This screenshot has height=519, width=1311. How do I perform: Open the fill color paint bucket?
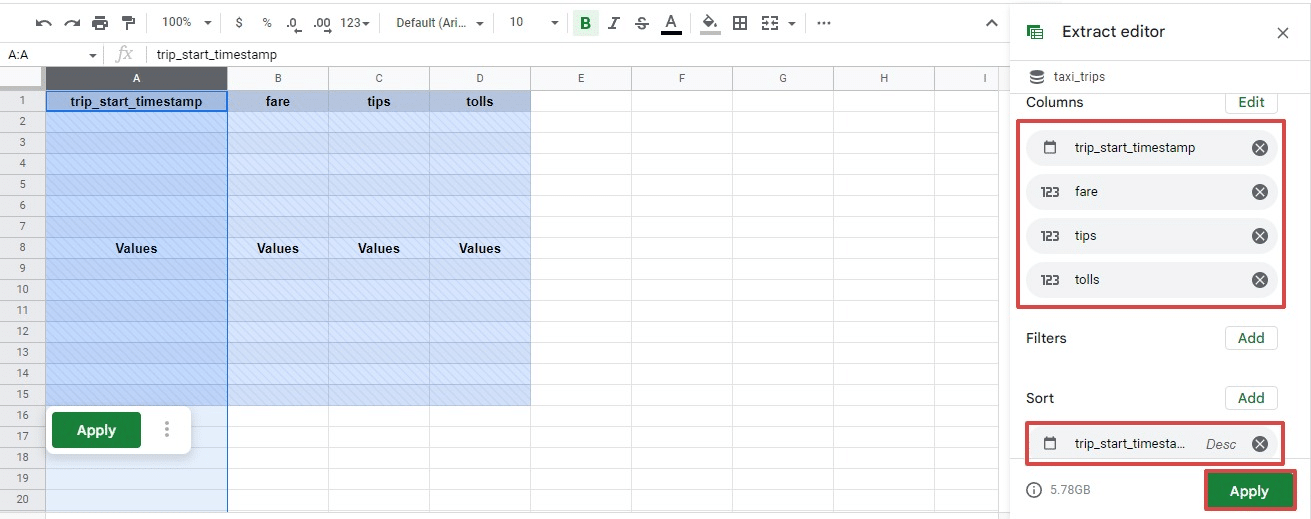(x=709, y=22)
